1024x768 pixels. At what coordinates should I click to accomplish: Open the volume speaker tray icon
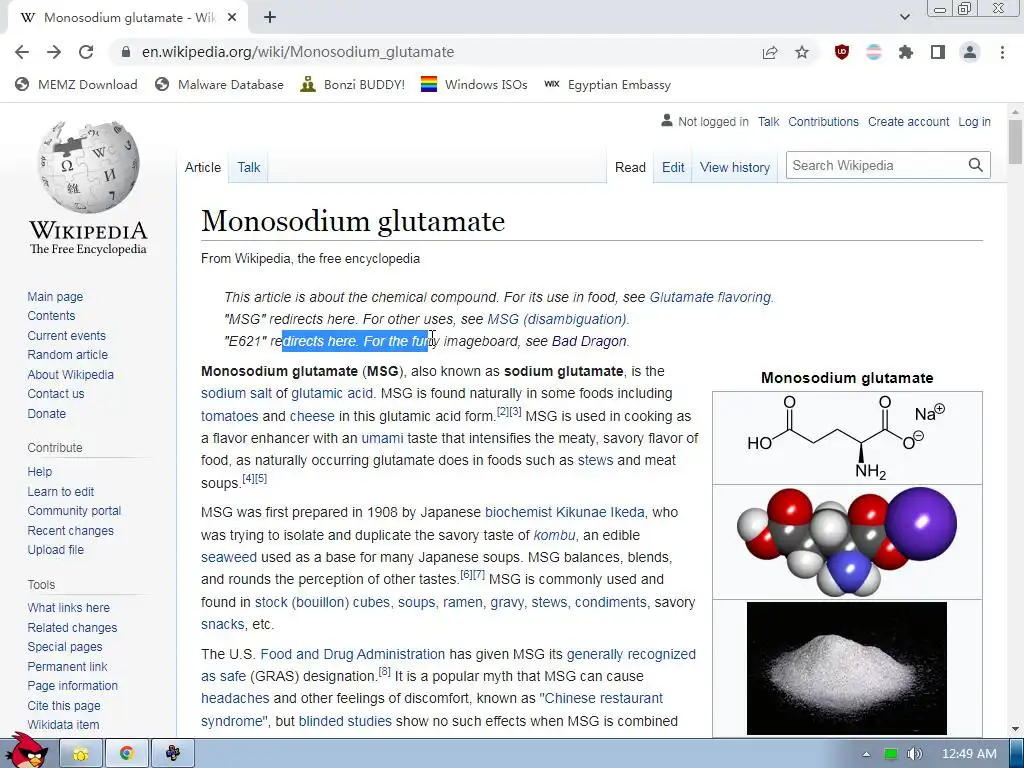point(914,754)
